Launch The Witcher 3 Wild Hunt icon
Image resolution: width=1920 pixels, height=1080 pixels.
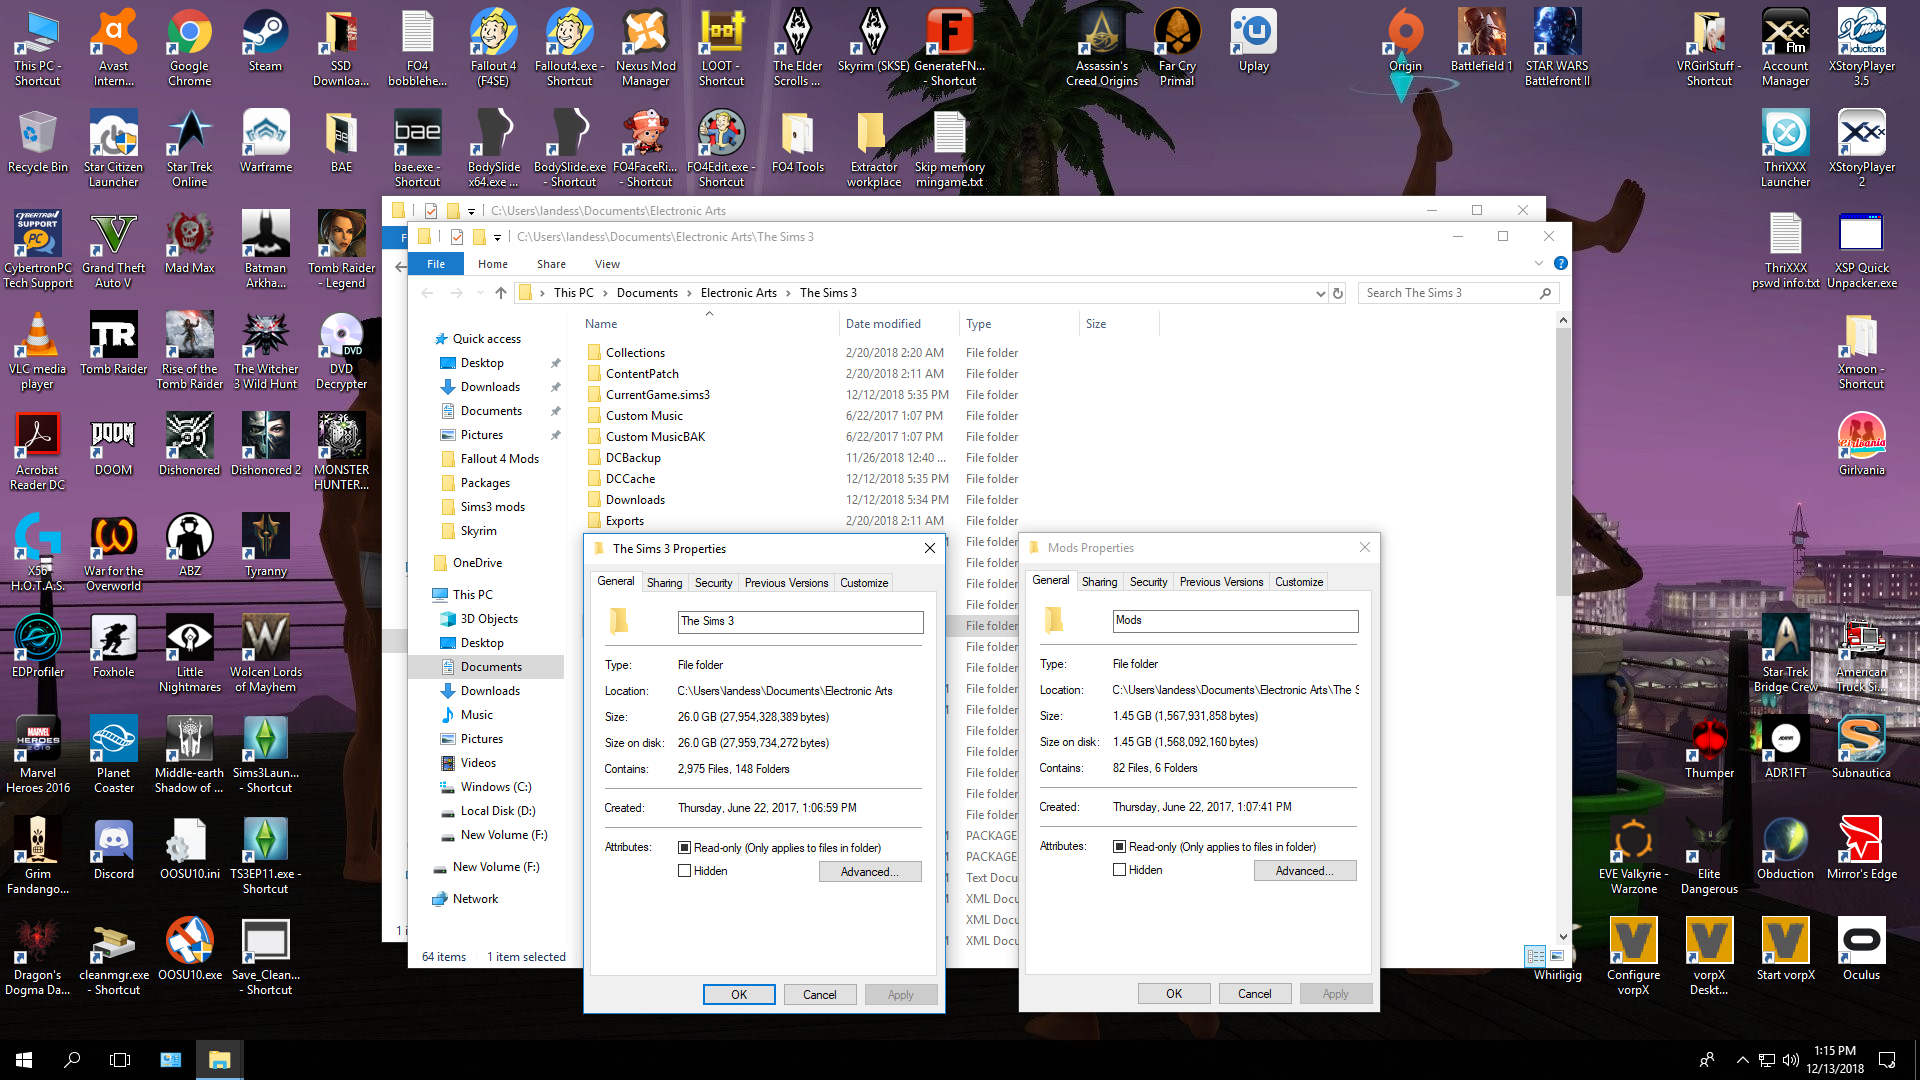pyautogui.click(x=265, y=351)
